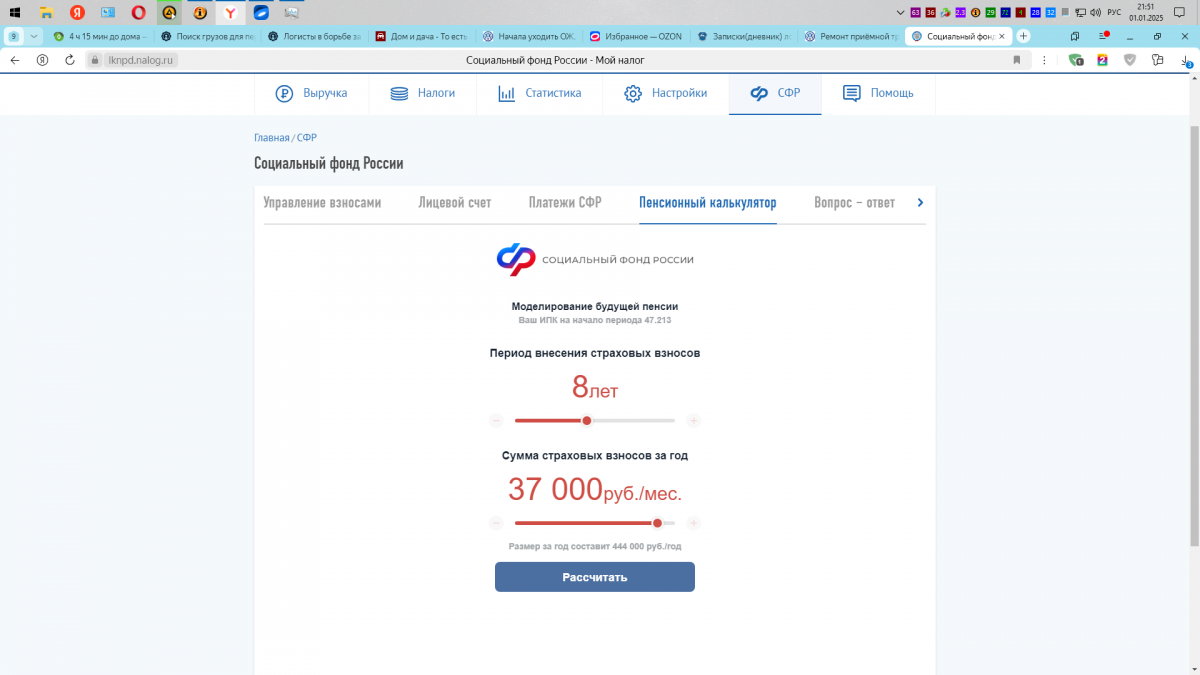The image size is (1200, 675).
Task: Open the Настройки section
Action: [x=666, y=93]
